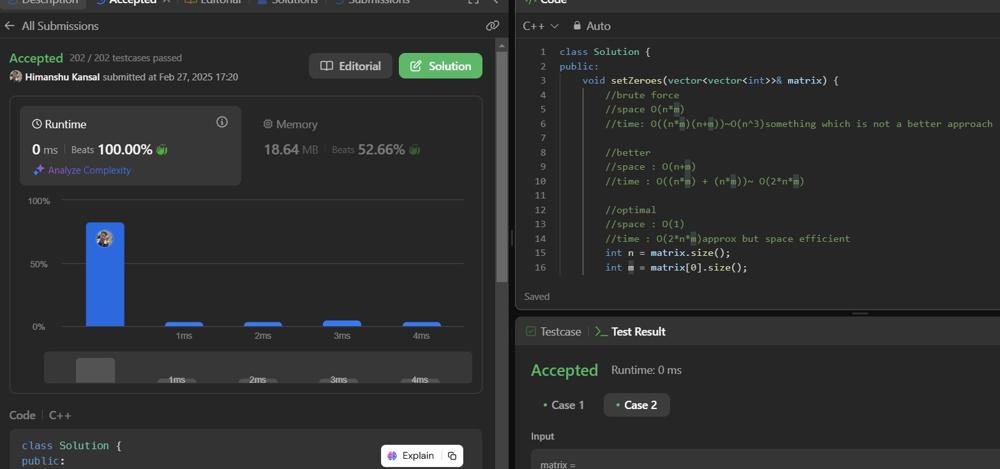Select the Case 2 tab
Viewport: 1000px width, 469px height.
(636, 405)
